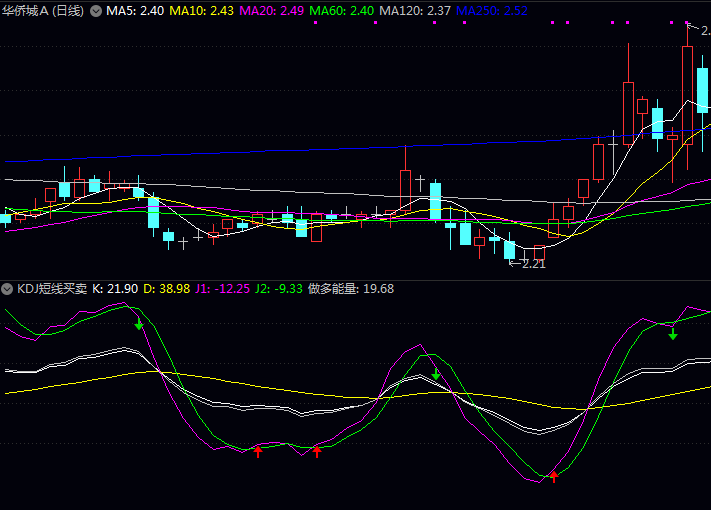Click the rightmost red buy arrow in KDJ

pyautogui.click(x=554, y=477)
